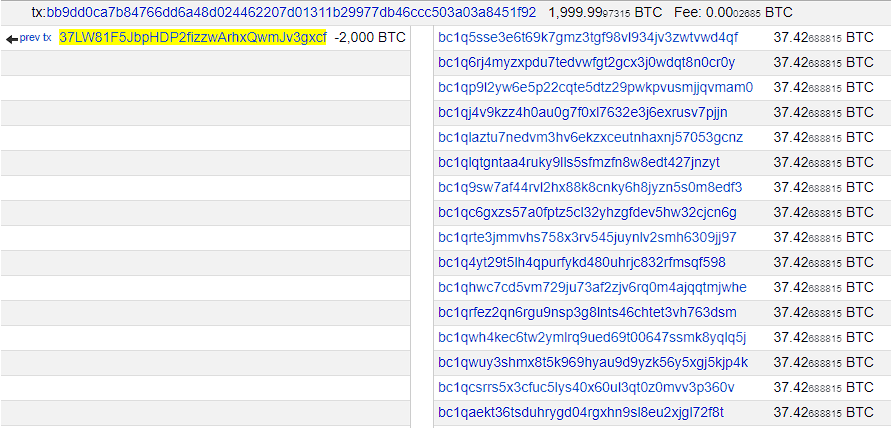The image size is (891, 428).
Task: Go to address bc1qlqtgntaa4ruky9
Action: [x=578, y=162]
